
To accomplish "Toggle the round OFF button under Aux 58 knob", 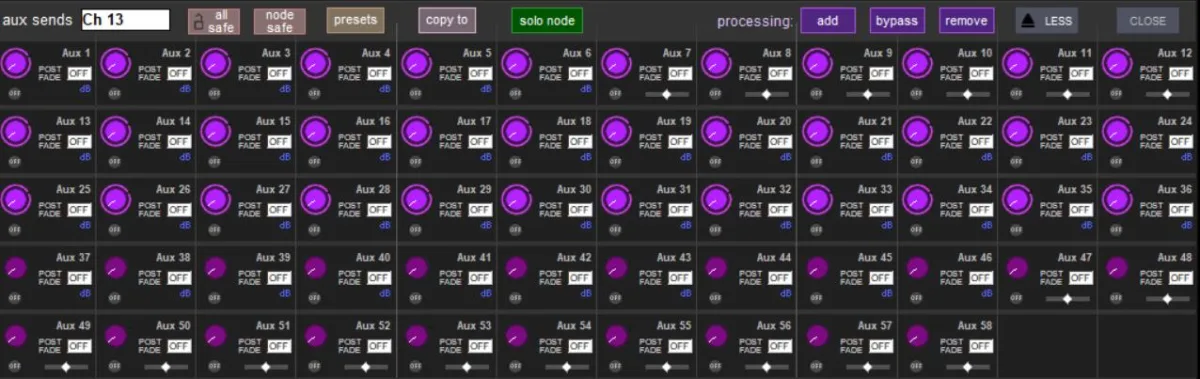I will pyautogui.click(x=915, y=367).
